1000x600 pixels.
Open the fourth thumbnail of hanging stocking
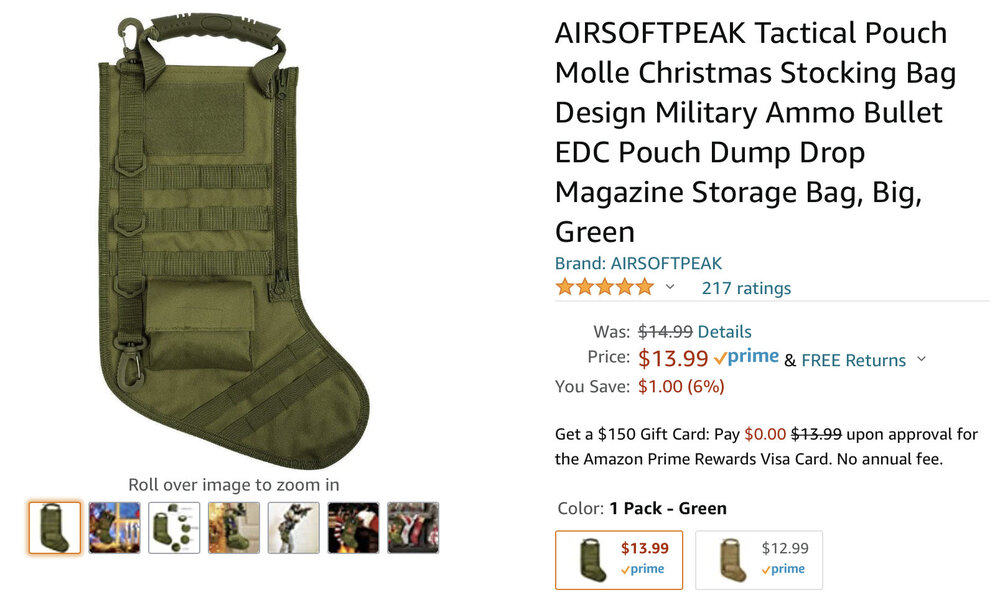[234, 528]
